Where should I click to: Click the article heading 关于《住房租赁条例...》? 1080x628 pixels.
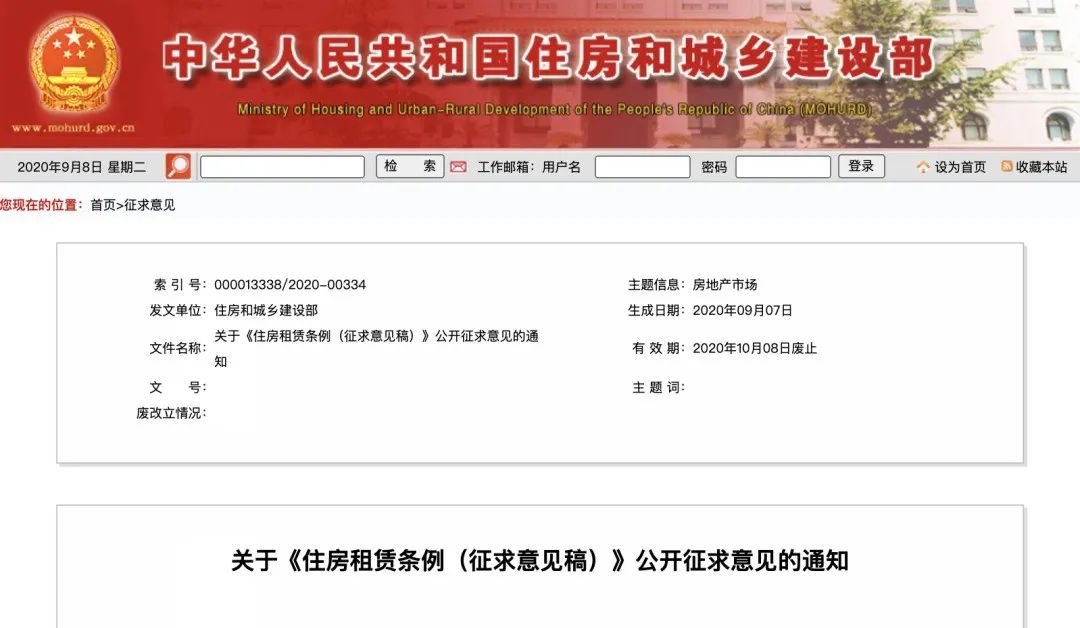[540, 561]
